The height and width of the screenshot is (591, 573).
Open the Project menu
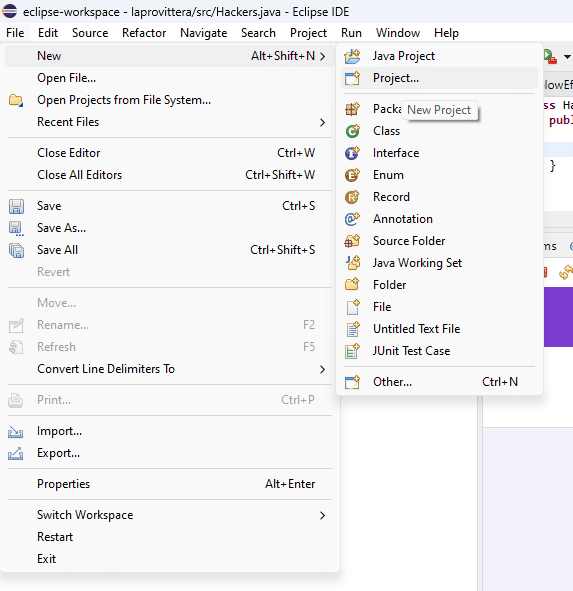(308, 33)
